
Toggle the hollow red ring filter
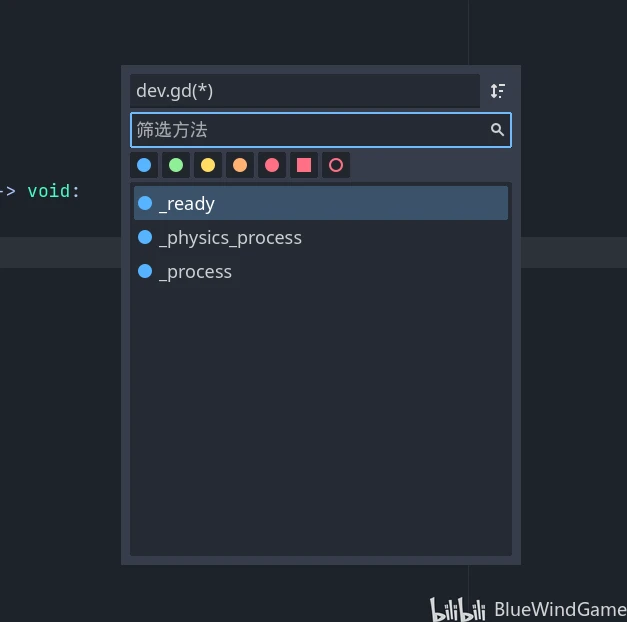pos(336,165)
